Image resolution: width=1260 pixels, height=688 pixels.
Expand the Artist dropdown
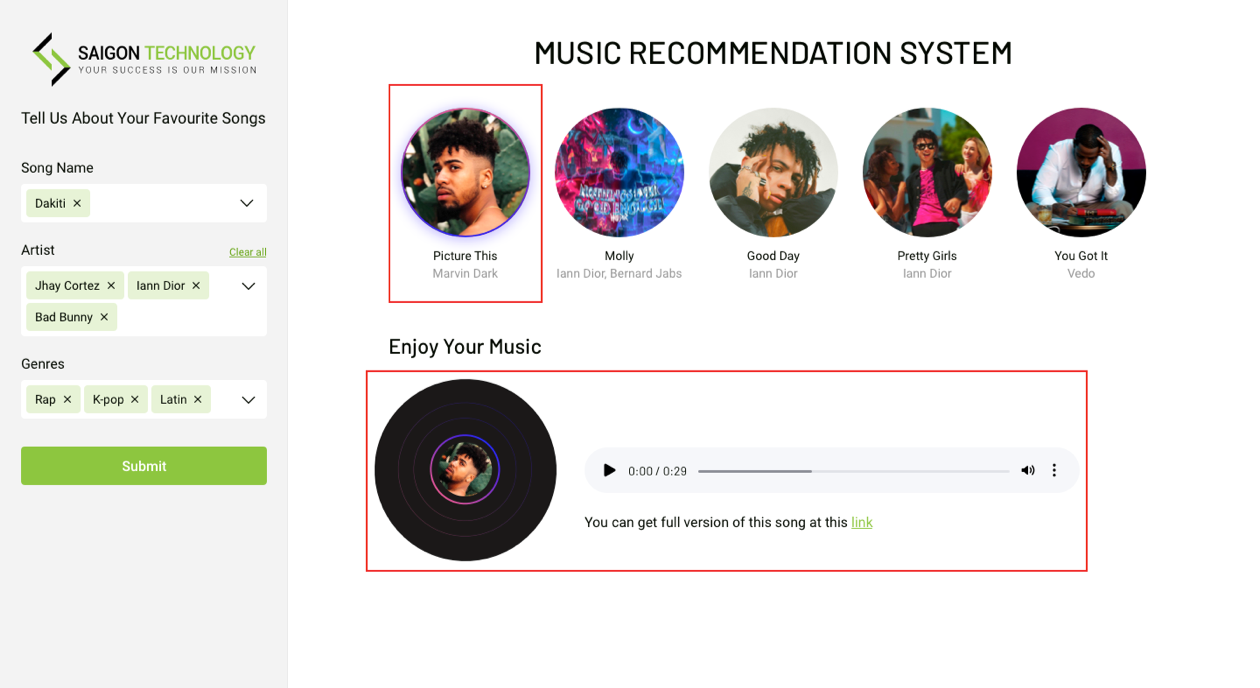click(x=248, y=286)
